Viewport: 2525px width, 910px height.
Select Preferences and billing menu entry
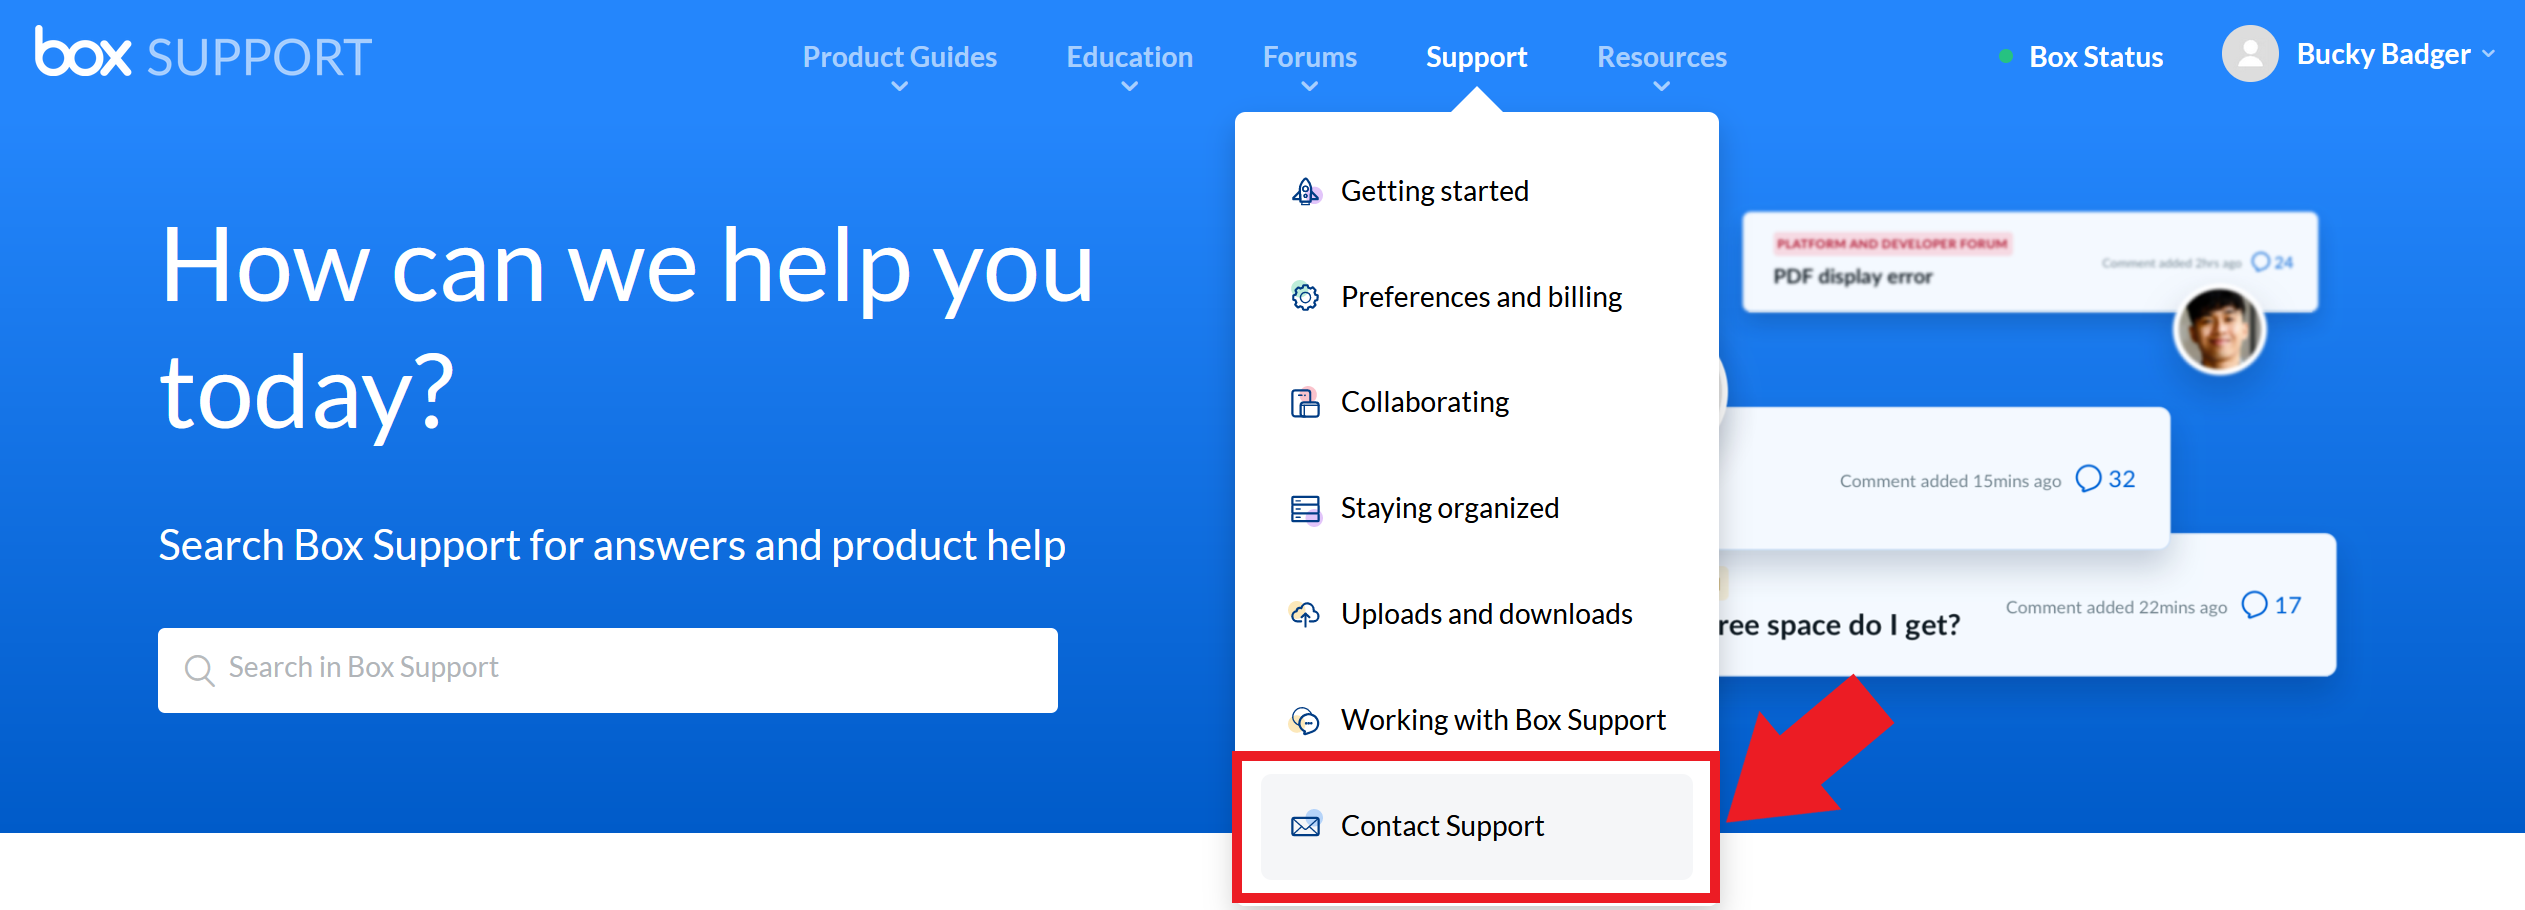1477,297
